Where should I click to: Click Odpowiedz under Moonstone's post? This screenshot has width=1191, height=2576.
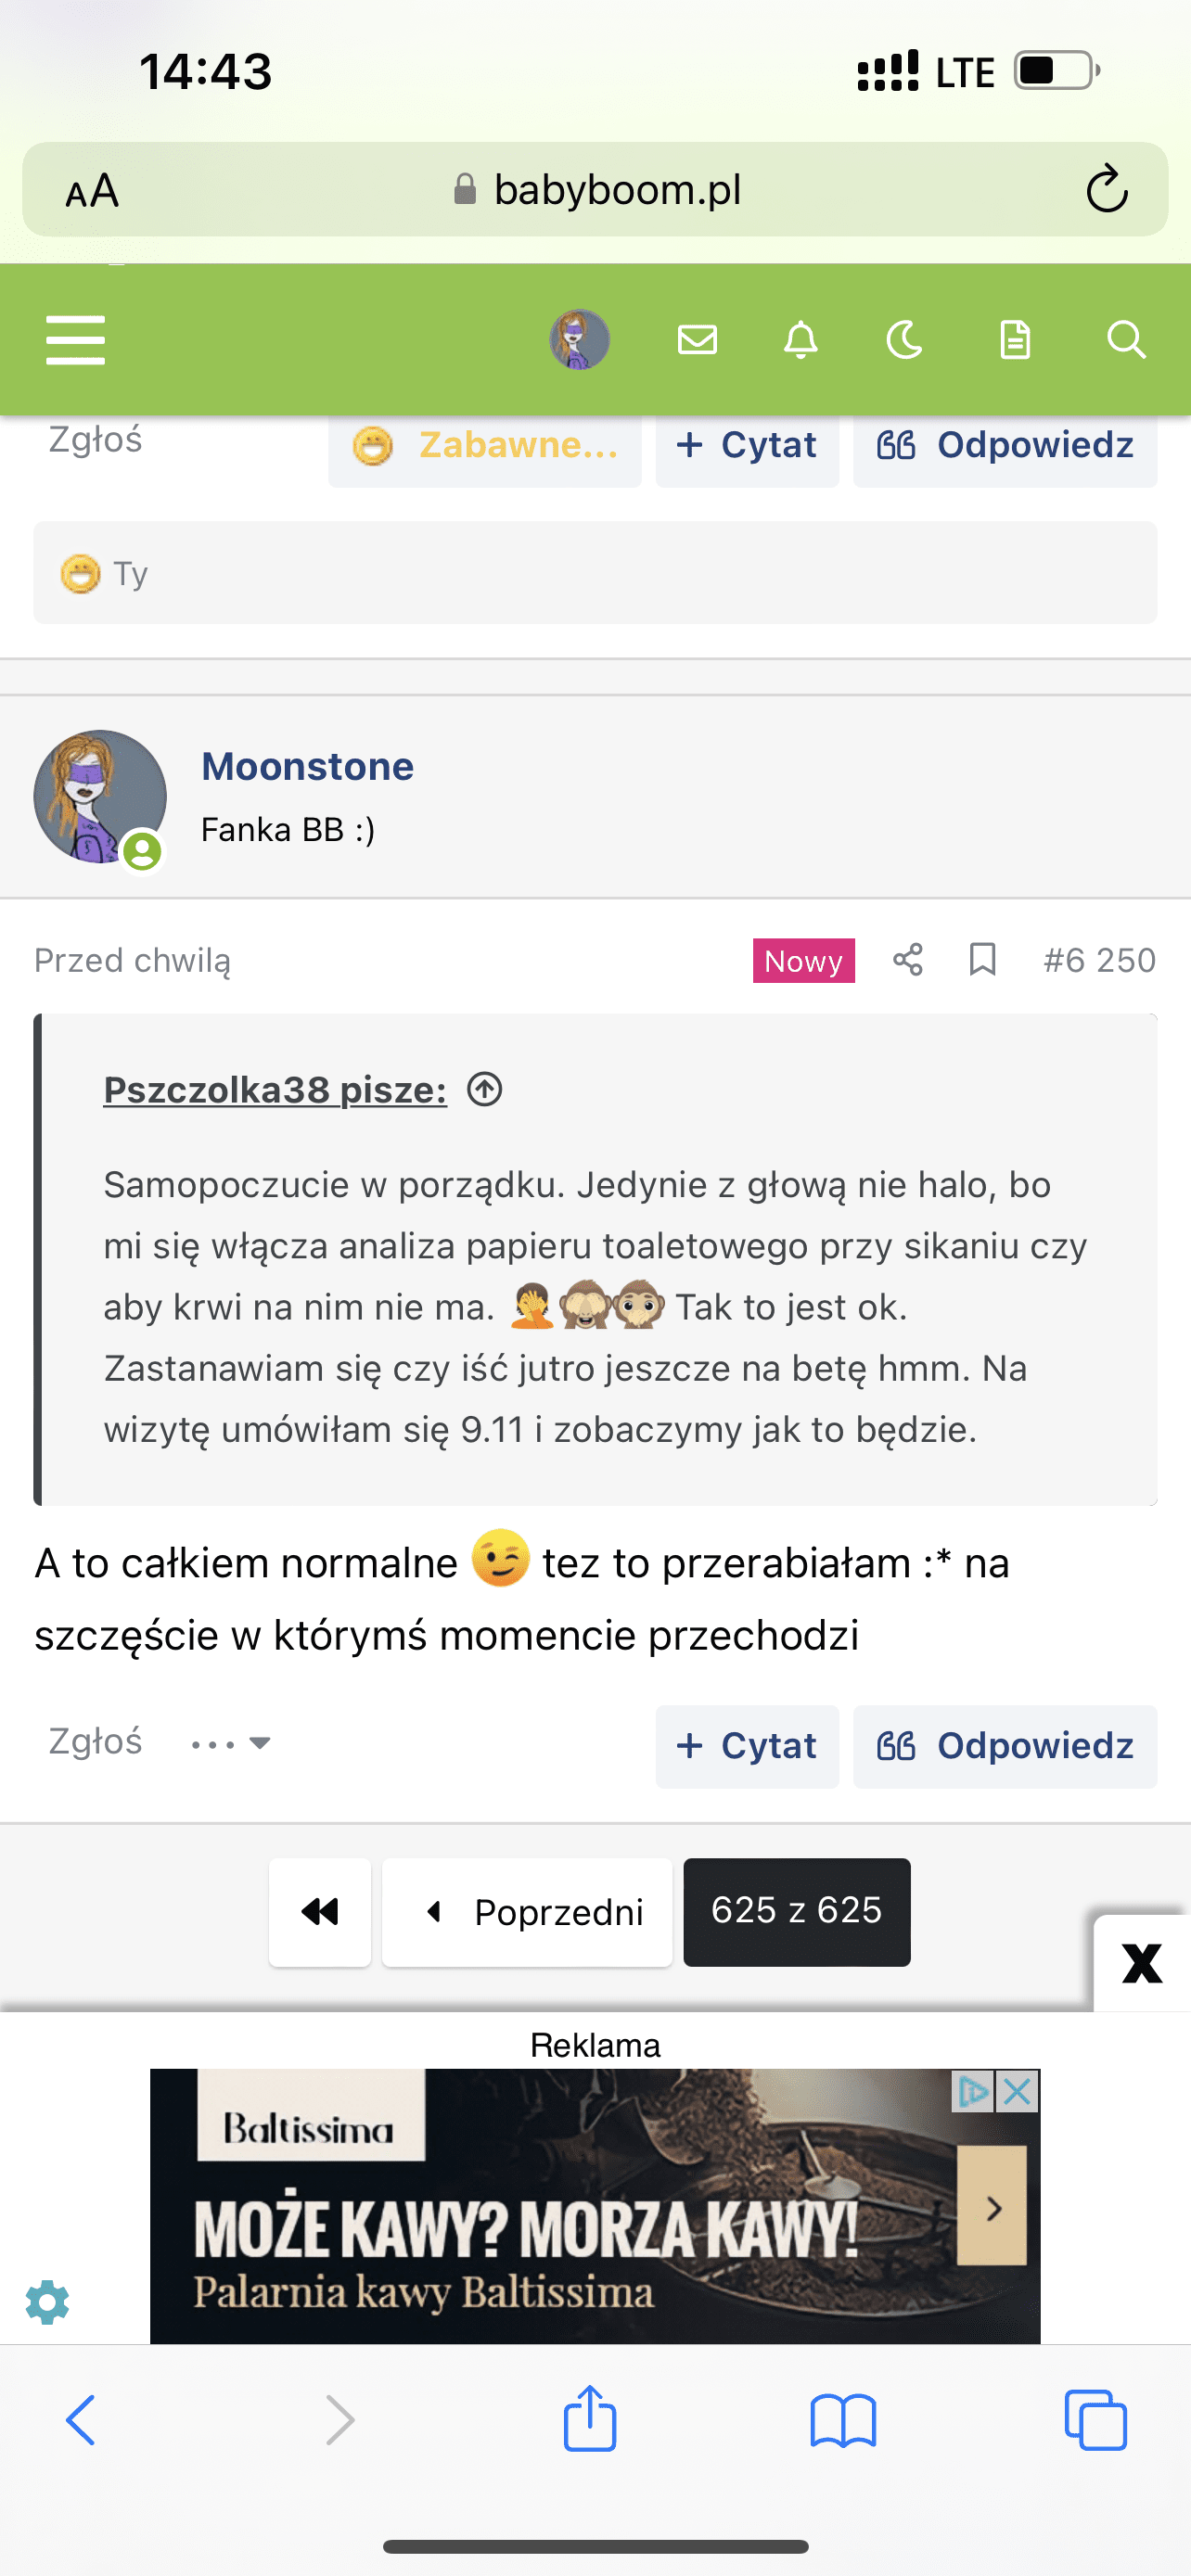tap(1005, 1746)
